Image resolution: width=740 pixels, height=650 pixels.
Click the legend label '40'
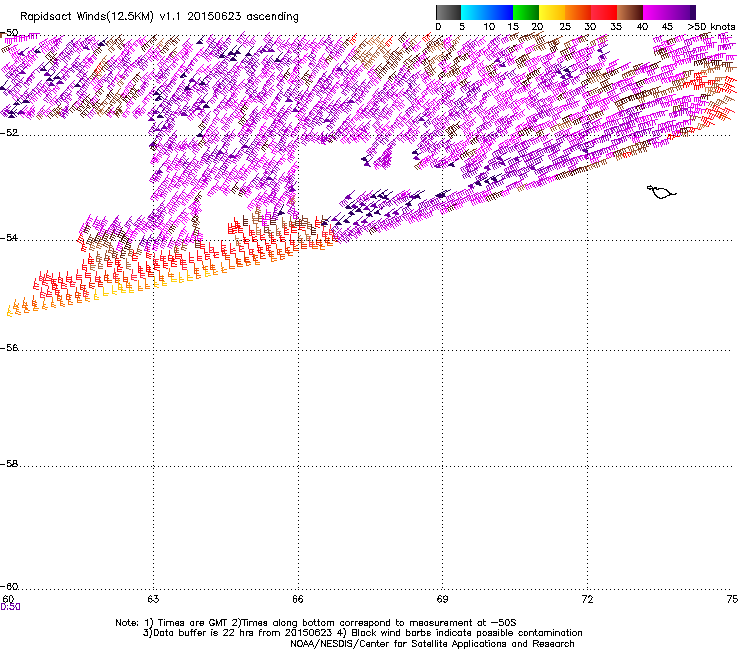642,27
